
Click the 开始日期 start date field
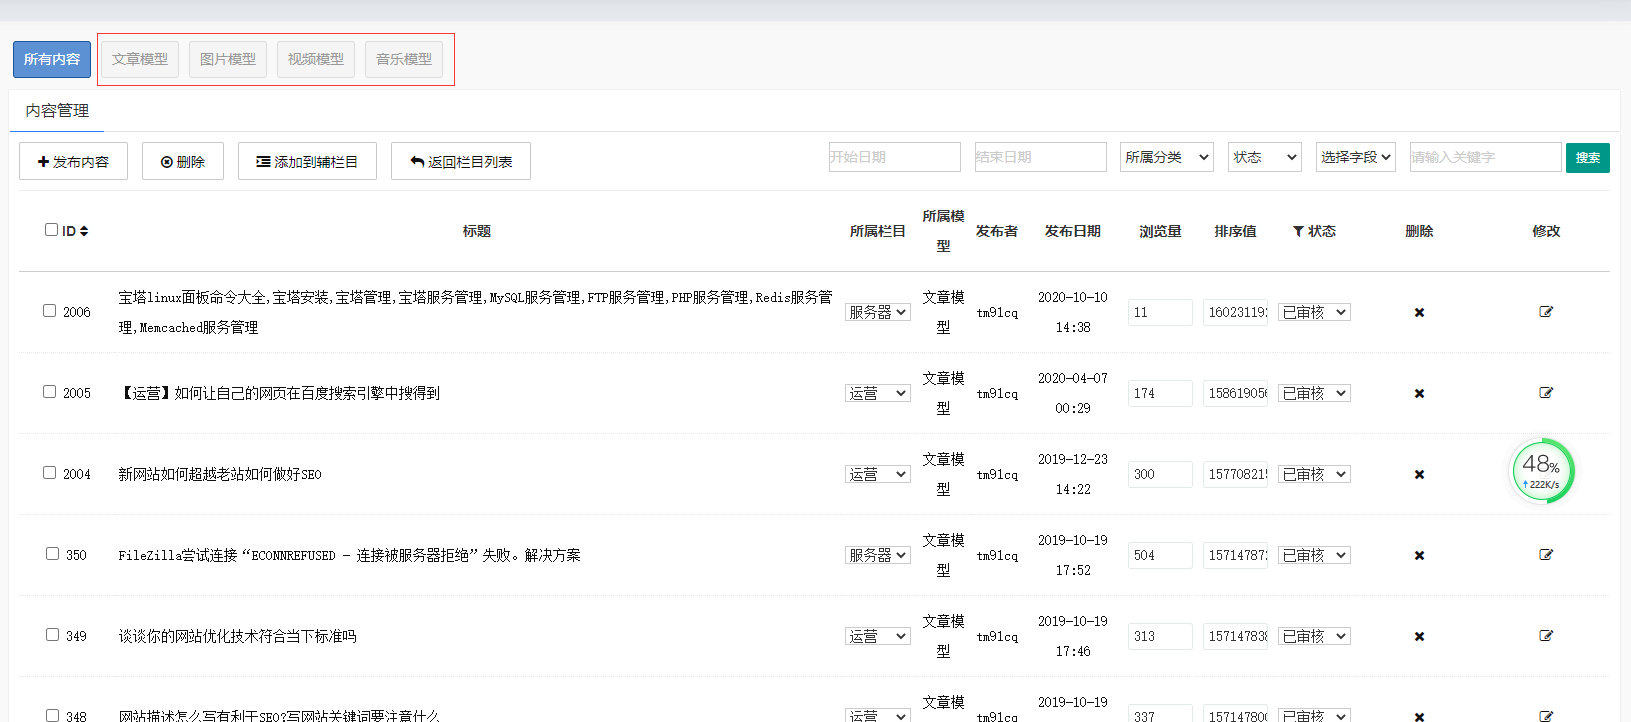coord(894,157)
